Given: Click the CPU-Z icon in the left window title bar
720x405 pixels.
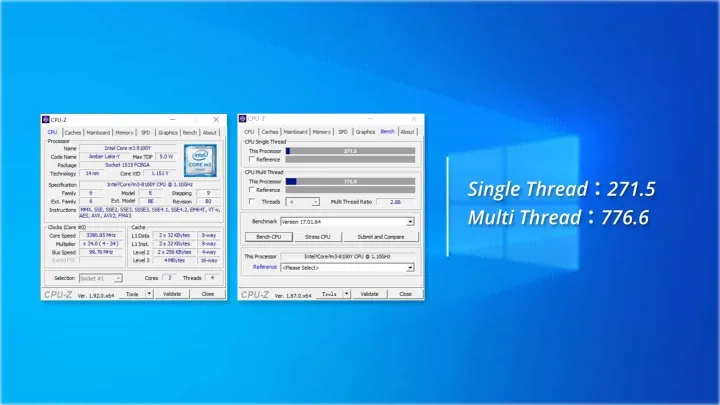Looking at the screenshot, I should coord(46,119).
